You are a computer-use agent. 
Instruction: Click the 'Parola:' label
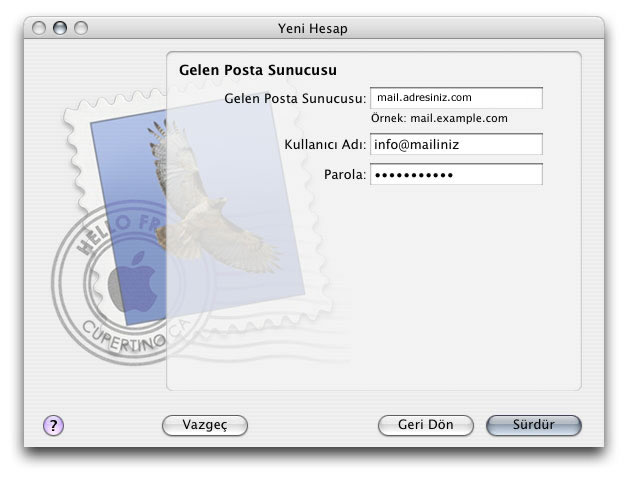[345, 174]
